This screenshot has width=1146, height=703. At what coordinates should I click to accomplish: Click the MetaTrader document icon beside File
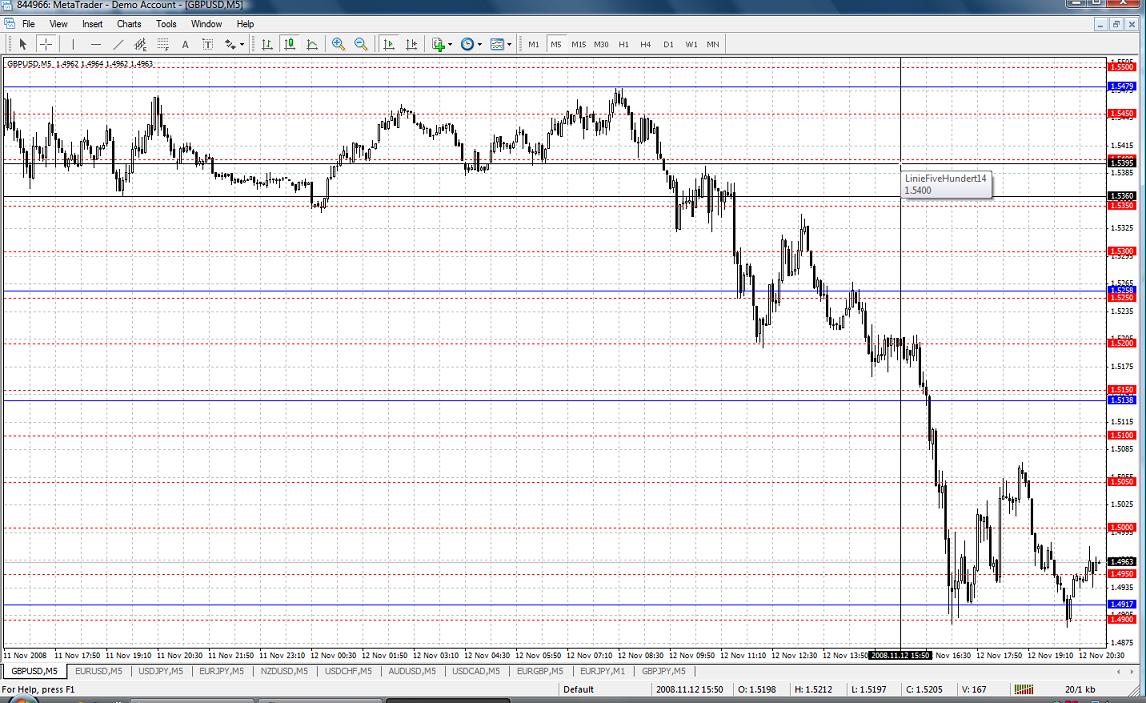click(10, 24)
